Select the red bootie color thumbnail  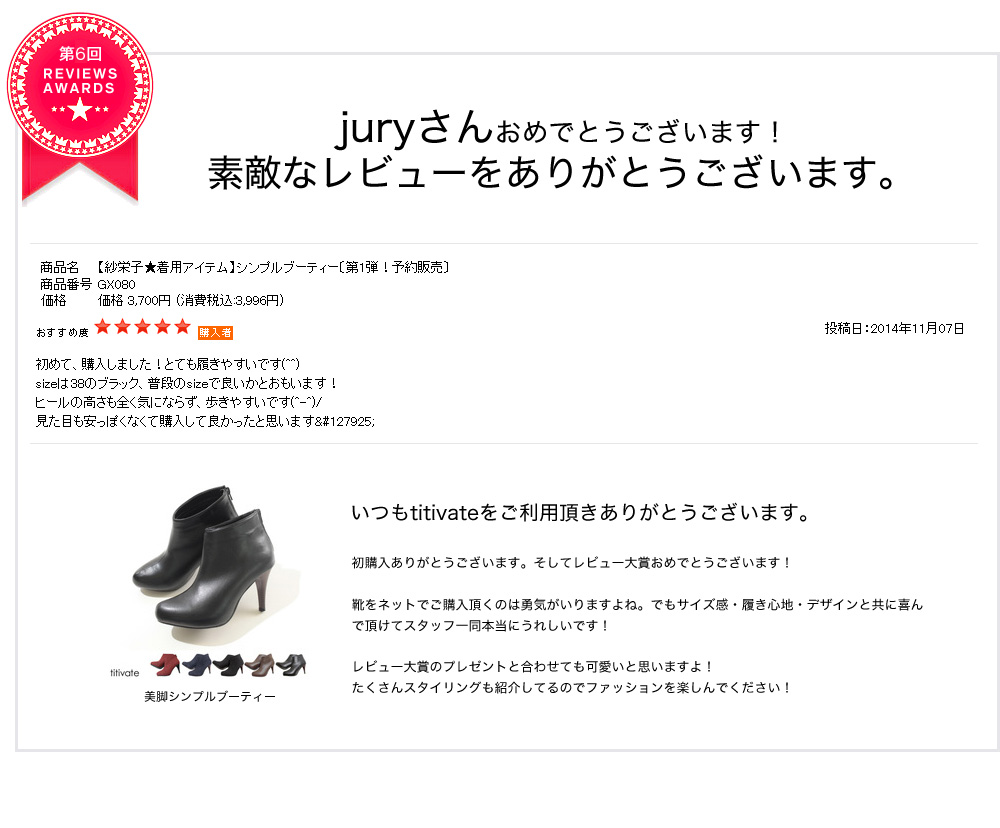[x=165, y=665]
